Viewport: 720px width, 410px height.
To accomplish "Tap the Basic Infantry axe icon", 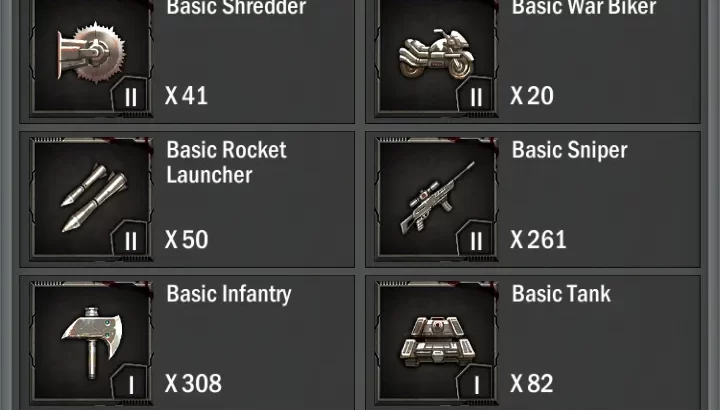I will tap(92, 343).
